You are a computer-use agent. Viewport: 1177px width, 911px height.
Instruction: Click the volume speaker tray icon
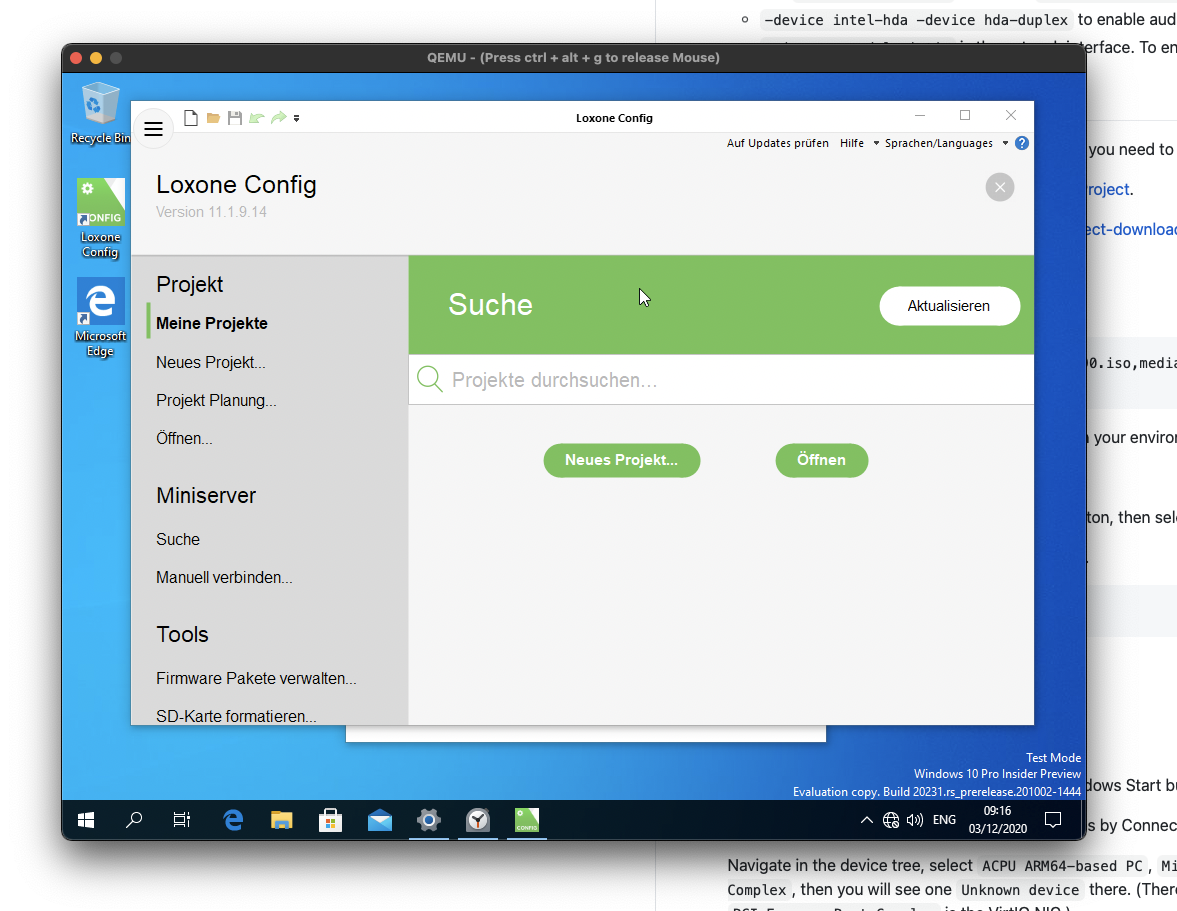914,820
